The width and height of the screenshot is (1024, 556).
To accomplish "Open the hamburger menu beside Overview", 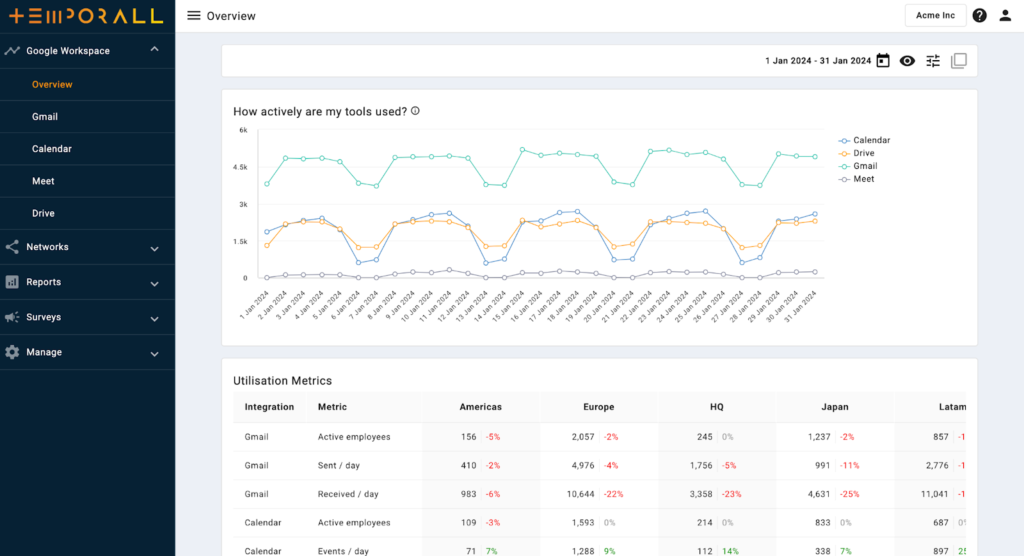I will tap(193, 16).
